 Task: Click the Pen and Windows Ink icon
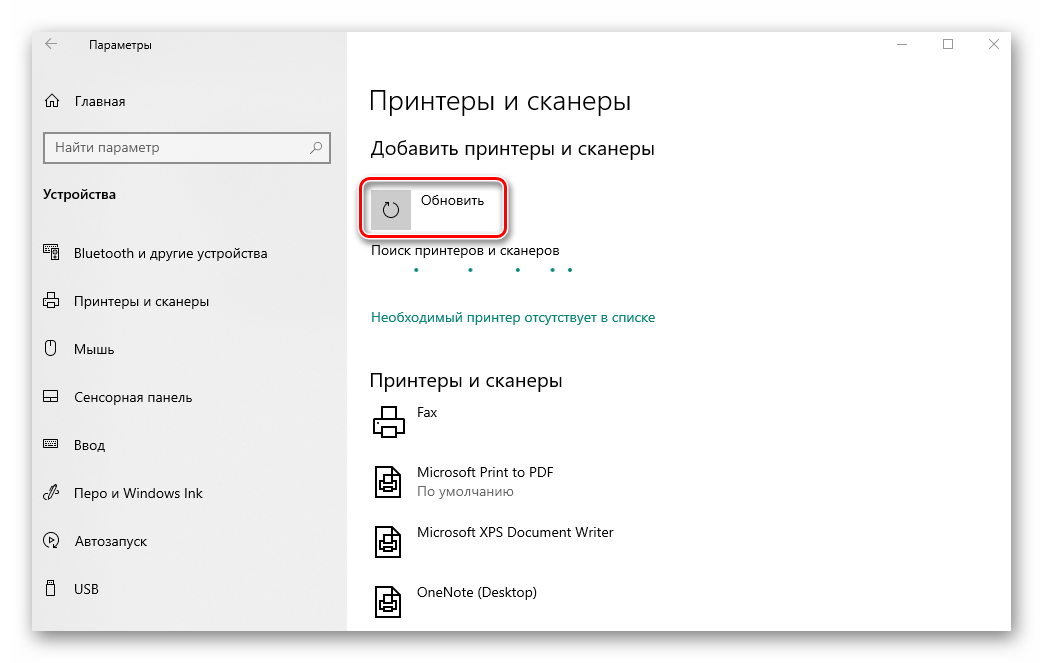(x=52, y=493)
